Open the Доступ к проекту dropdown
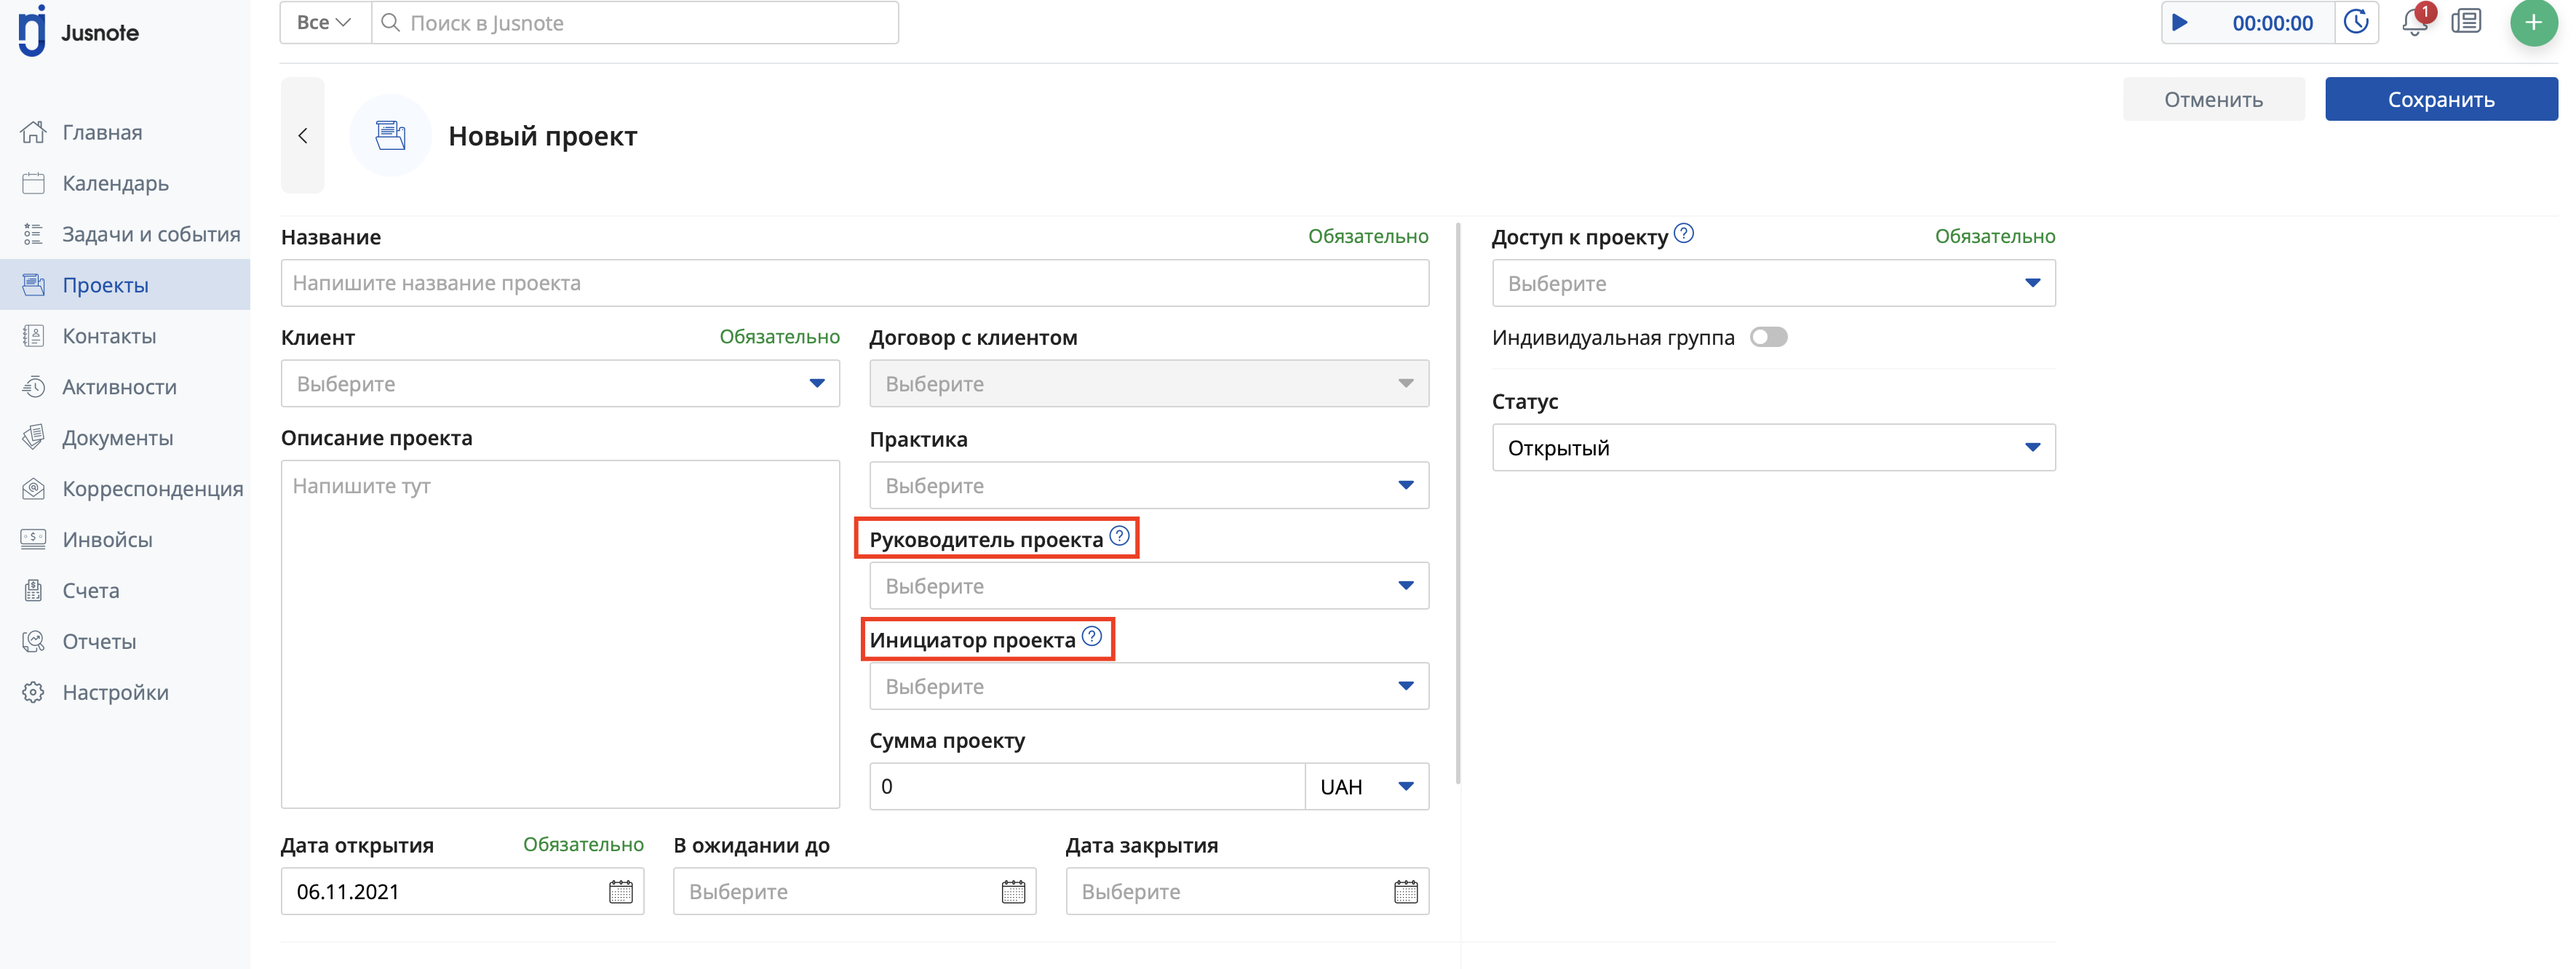 click(x=1773, y=283)
